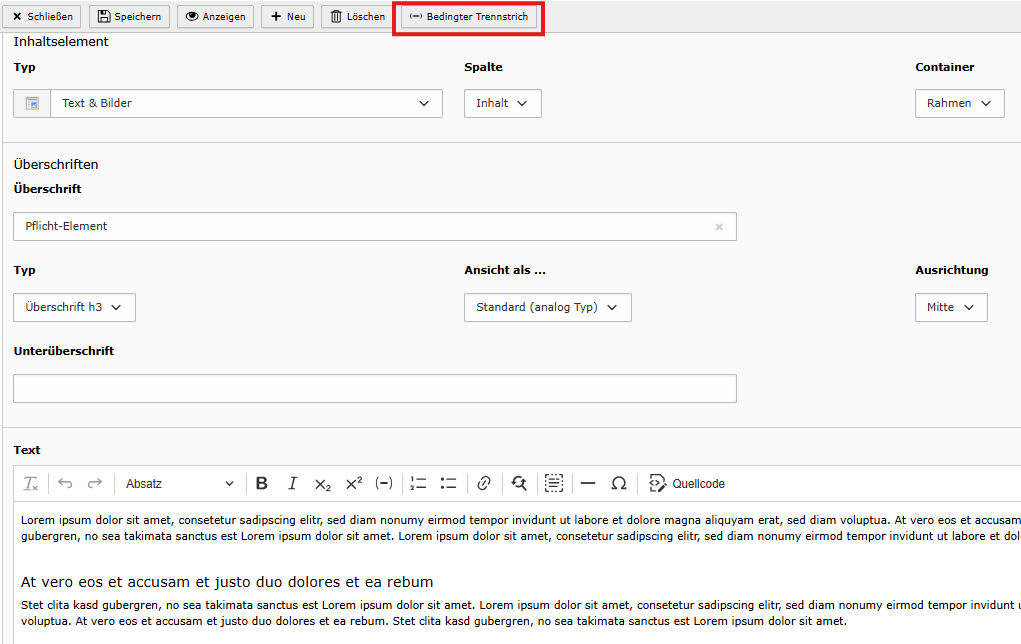Screen dimensions: 1021x644
Task: Open the Überschrift h3 dropdown
Action: pyautogui.click(x=74, y=308)
